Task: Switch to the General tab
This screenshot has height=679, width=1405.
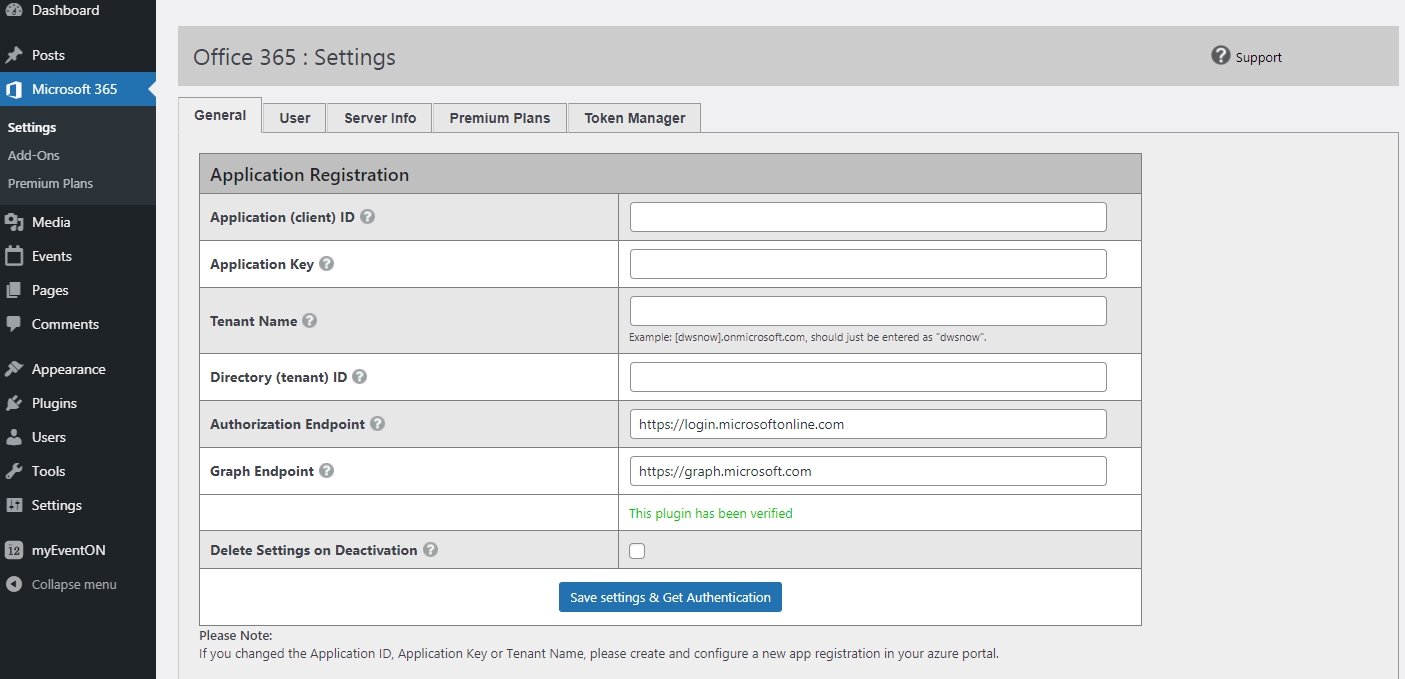Action: [x=220, y=115]
